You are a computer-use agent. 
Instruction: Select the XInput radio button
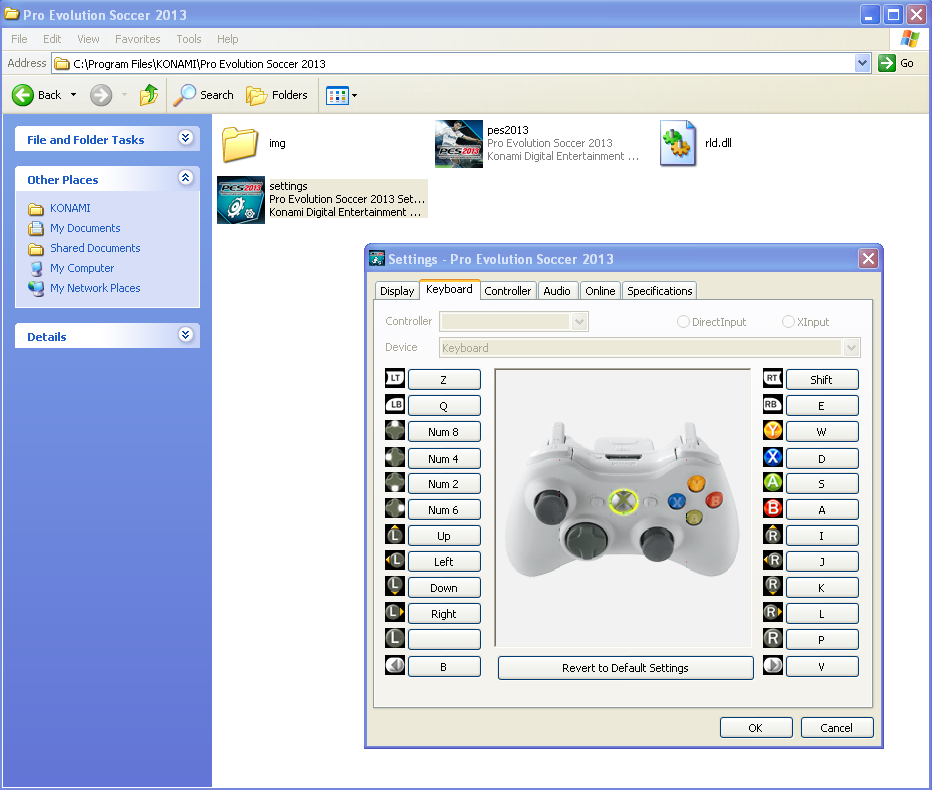coord(788,322)
